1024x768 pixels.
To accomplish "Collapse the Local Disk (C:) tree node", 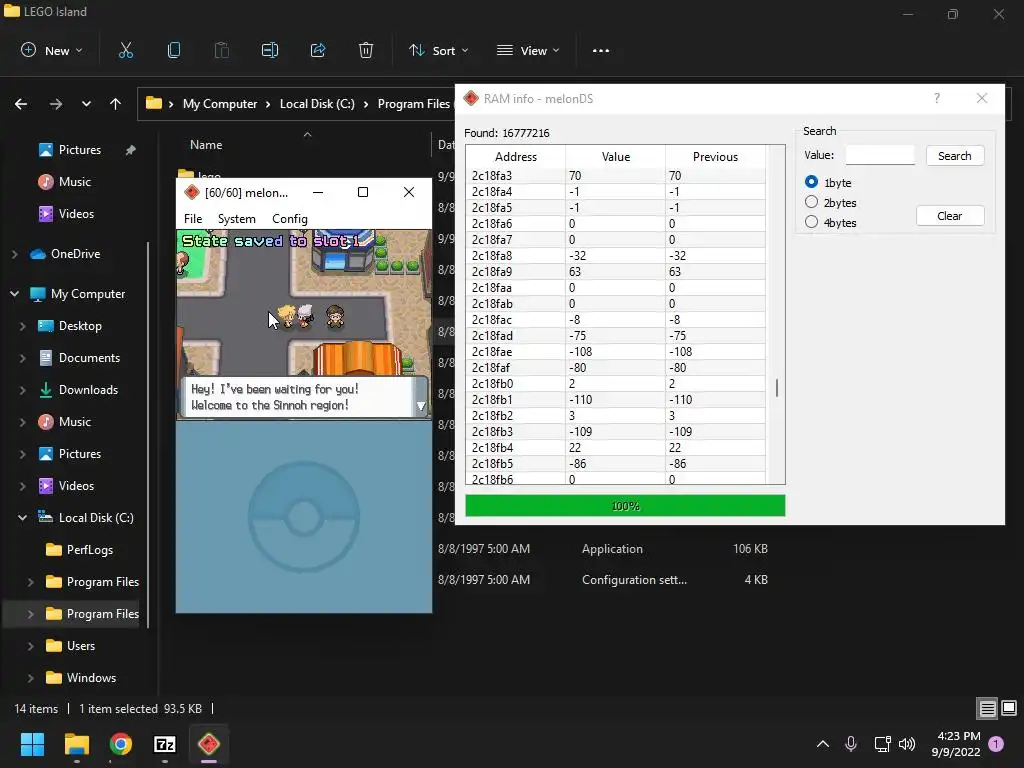I will point(23,518).
